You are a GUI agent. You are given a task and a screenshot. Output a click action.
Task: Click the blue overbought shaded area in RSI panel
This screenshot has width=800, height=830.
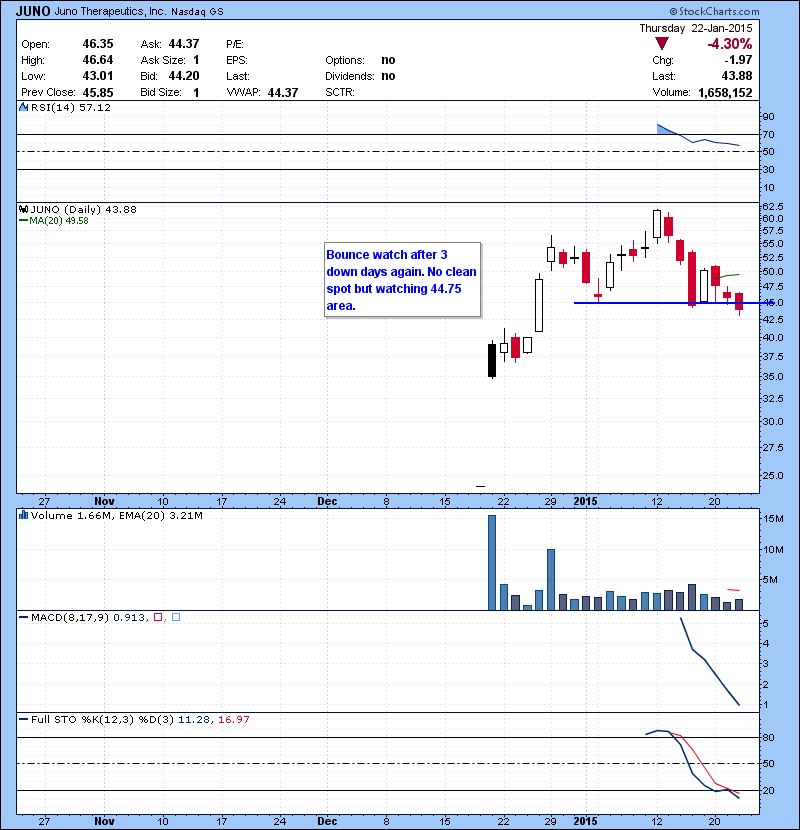pos(666,130)
